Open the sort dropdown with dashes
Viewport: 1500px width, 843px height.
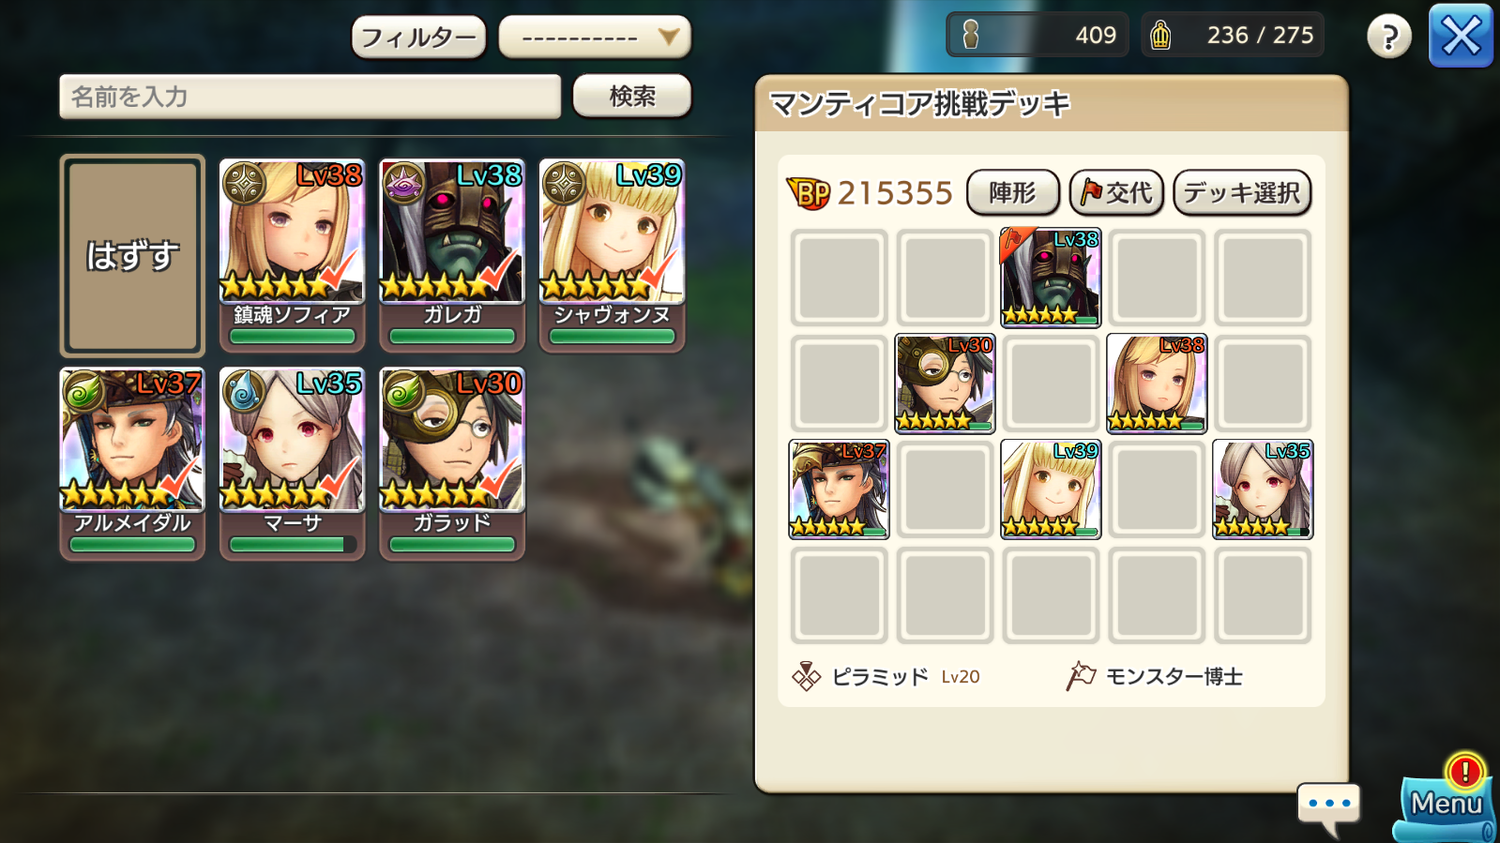595,38
